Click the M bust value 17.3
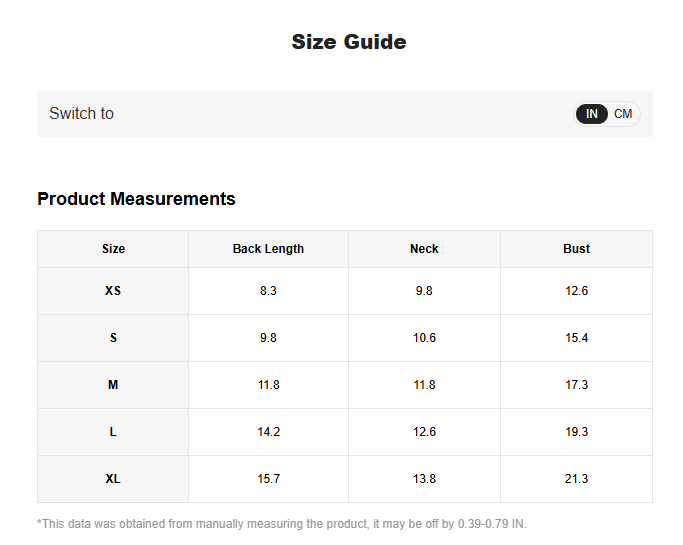 576,385
